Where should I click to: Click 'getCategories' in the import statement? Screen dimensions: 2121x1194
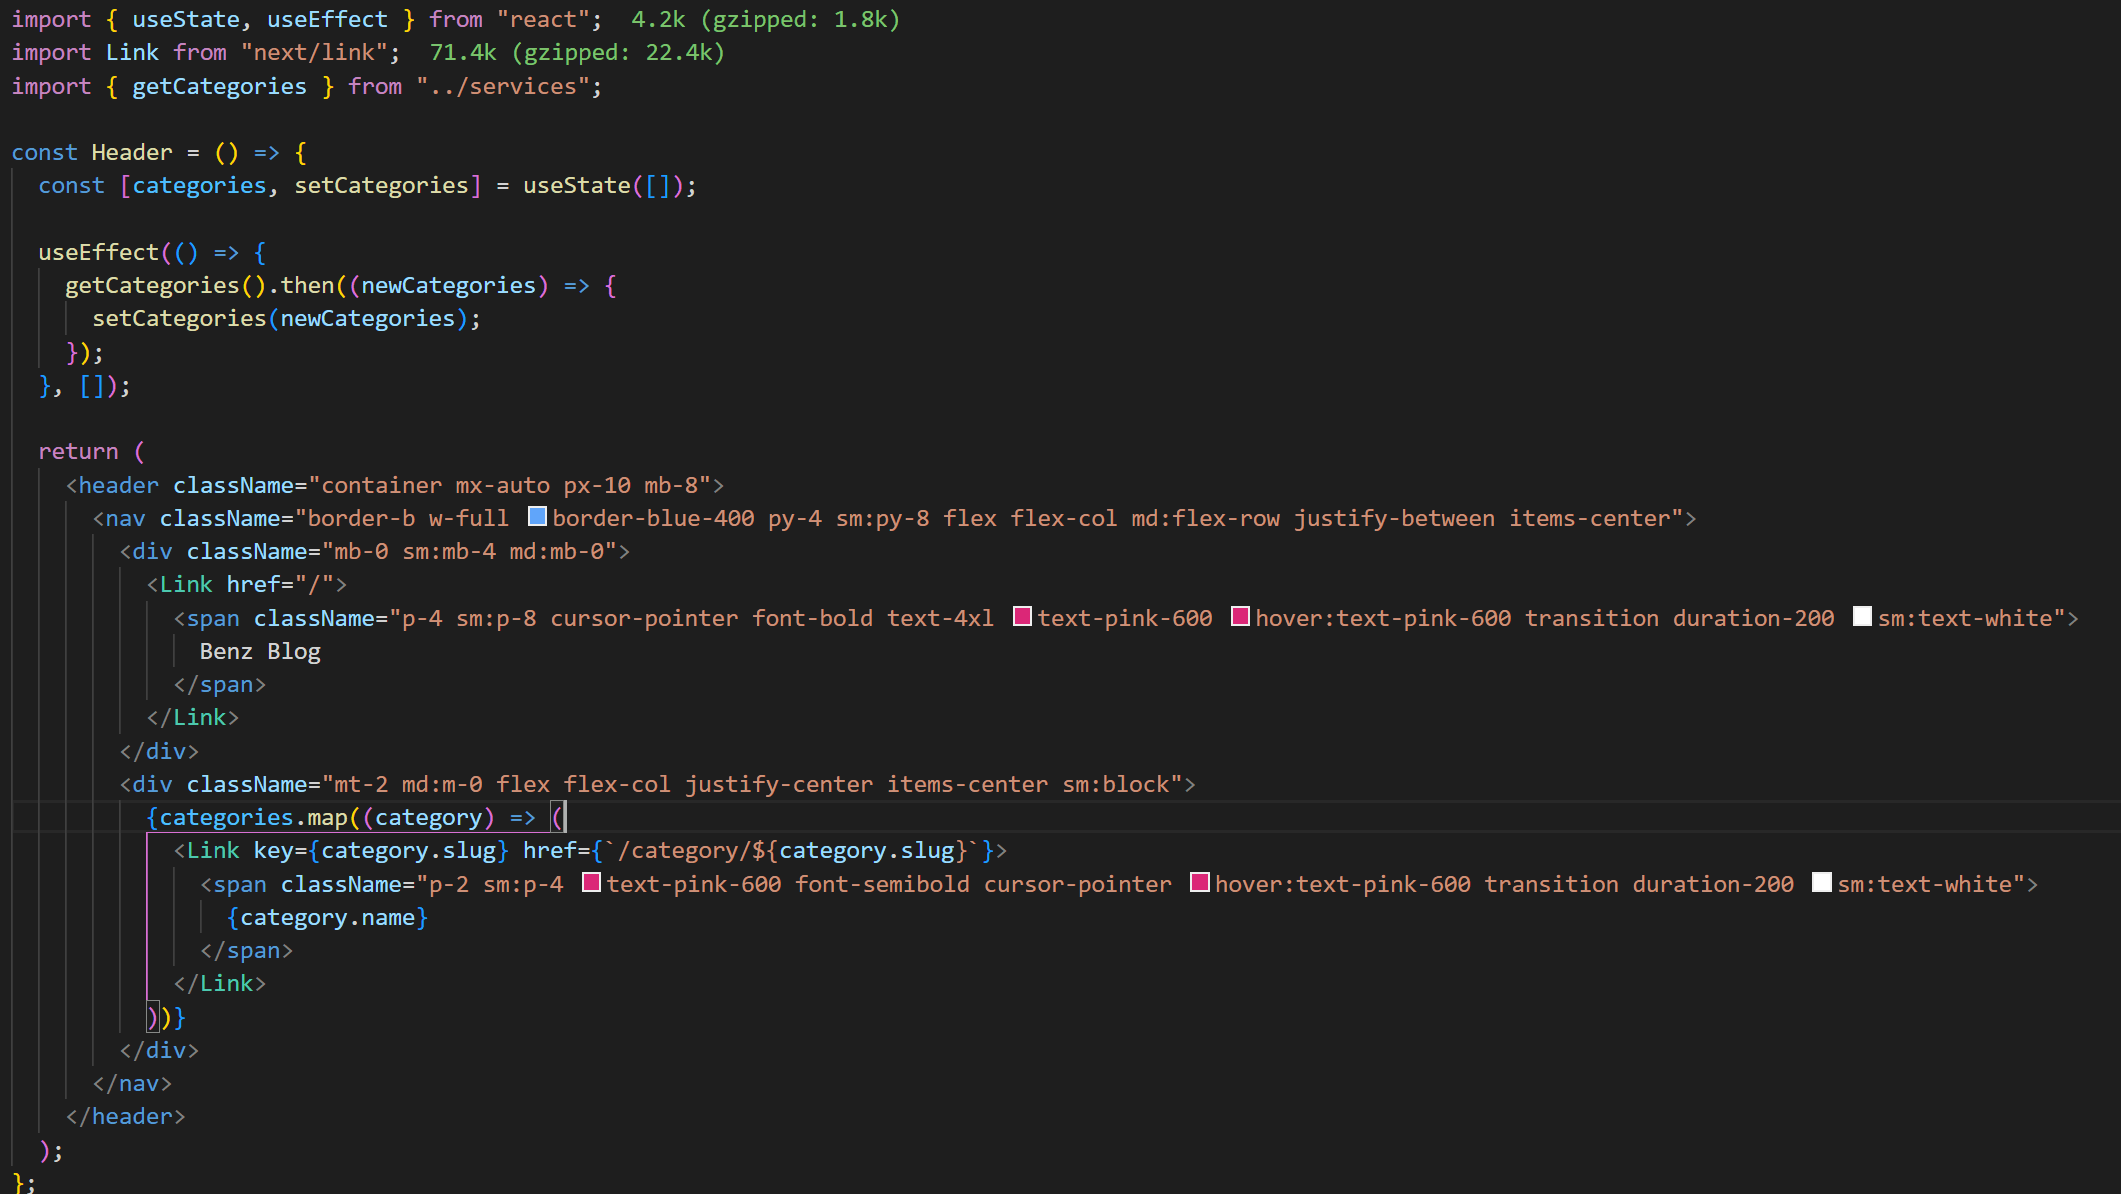(x=219, y=87)
